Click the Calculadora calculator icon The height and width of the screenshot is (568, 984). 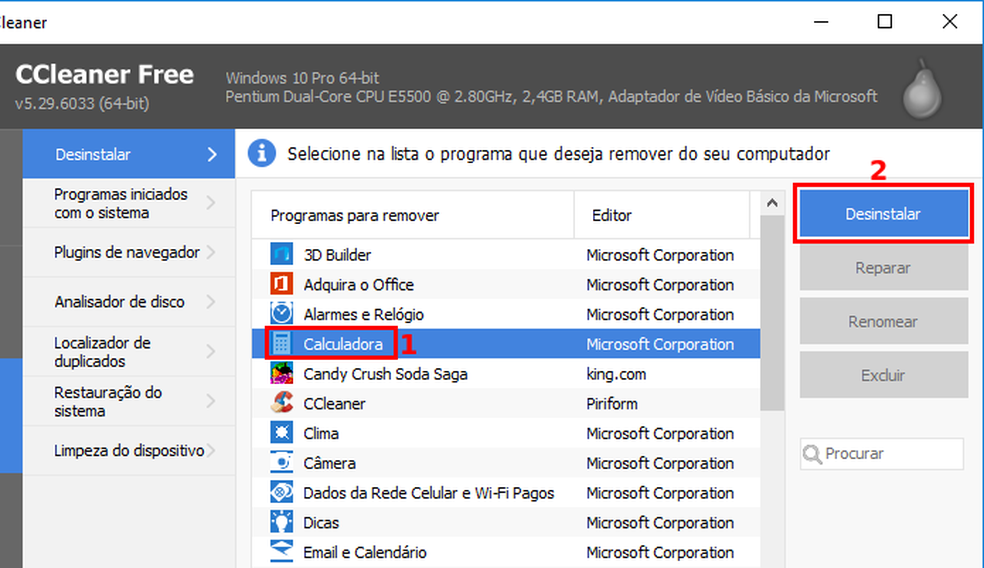tap(281, 343)
